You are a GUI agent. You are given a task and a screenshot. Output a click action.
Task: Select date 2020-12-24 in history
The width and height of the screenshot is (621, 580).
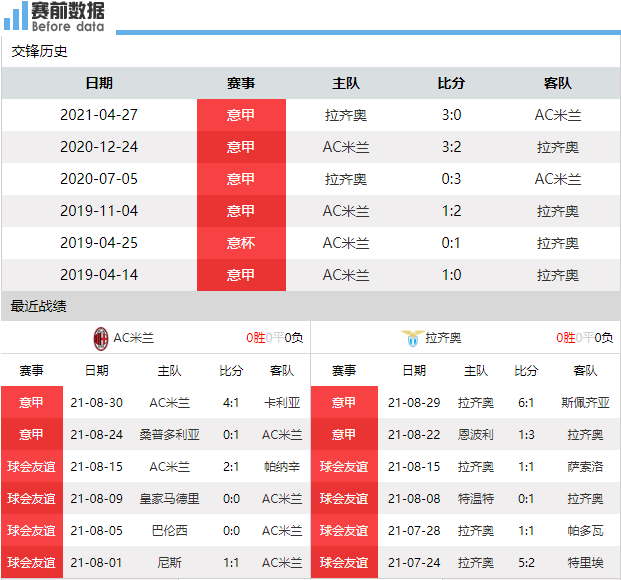click(x=99, y=147)
